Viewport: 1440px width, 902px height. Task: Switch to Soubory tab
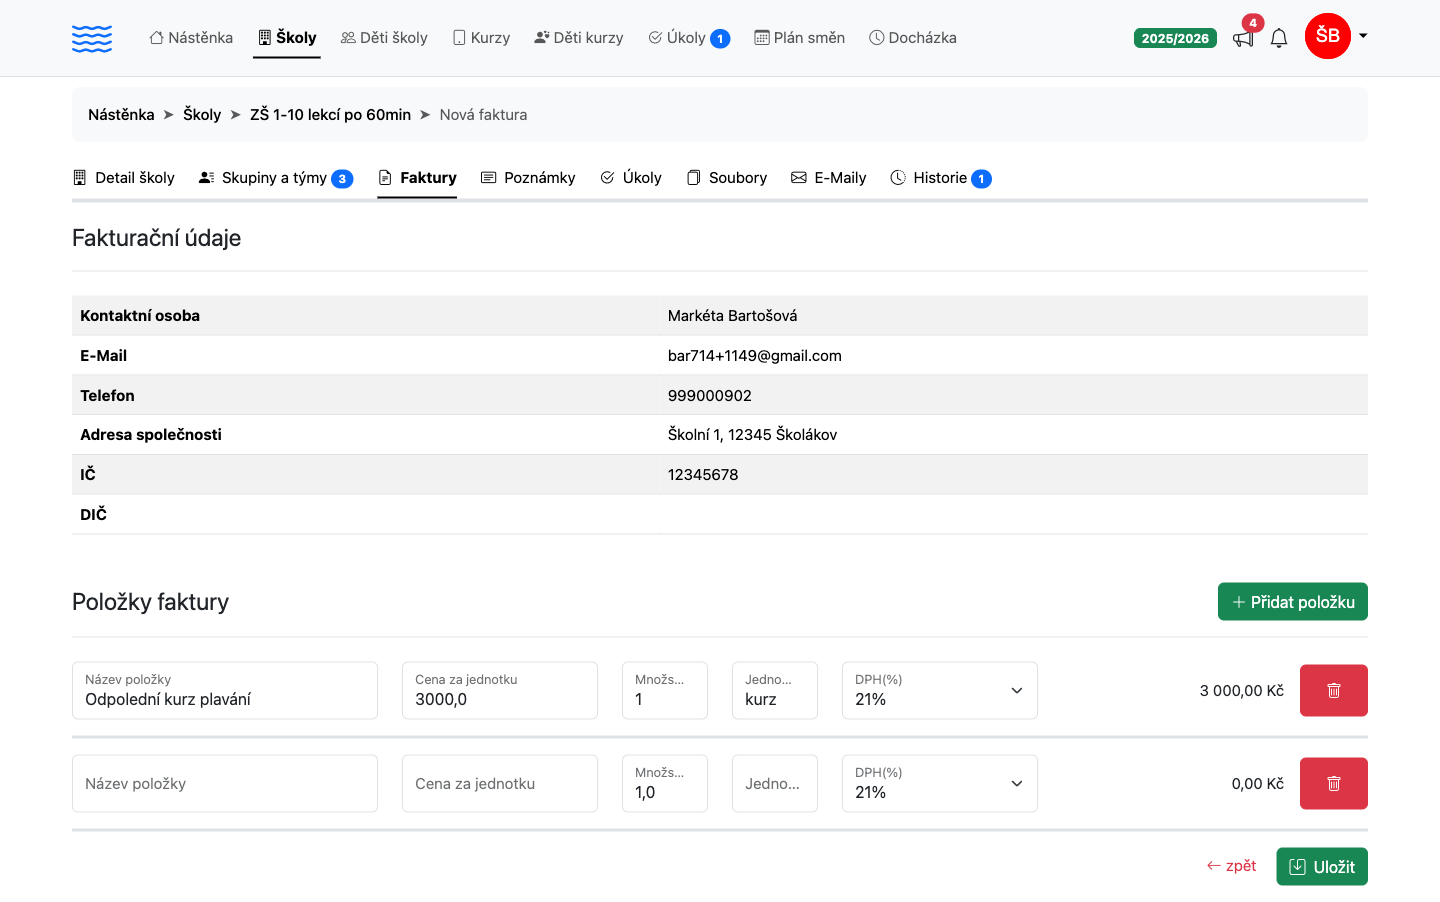point(727,178)
